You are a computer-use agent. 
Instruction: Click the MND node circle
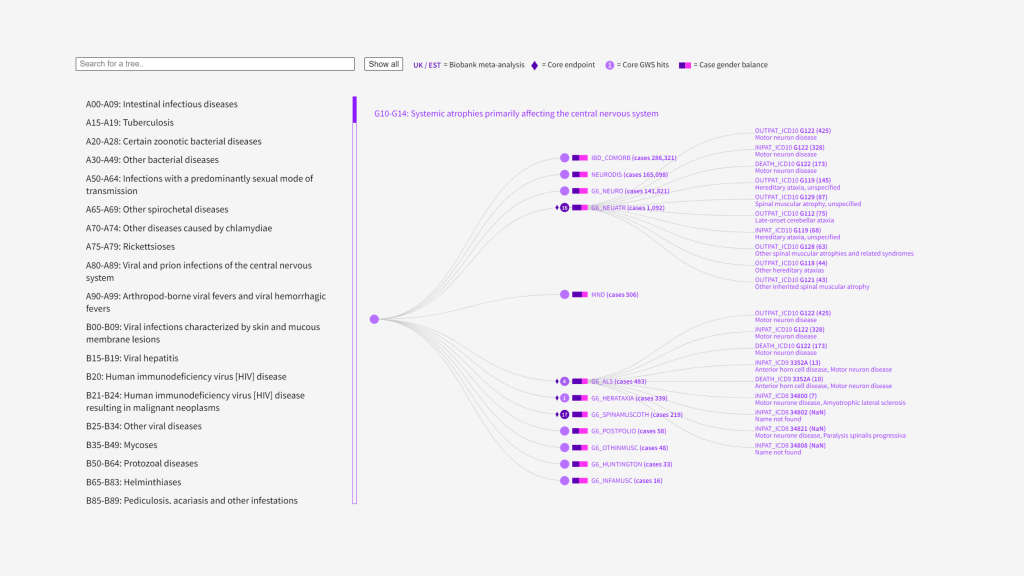tap(564, 295)
